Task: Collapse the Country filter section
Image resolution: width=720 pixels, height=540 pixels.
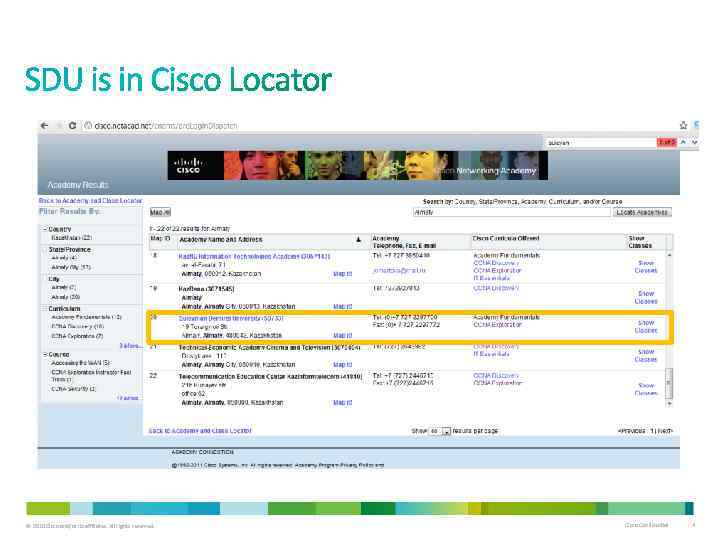Action: (45, 229)
